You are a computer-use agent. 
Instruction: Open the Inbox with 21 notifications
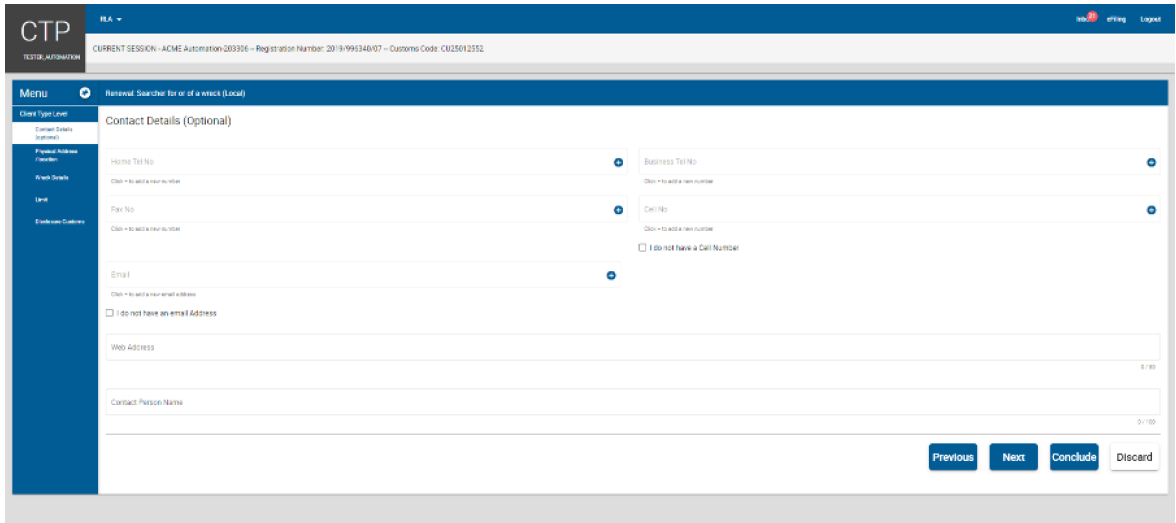click(x=1085, y=19)
